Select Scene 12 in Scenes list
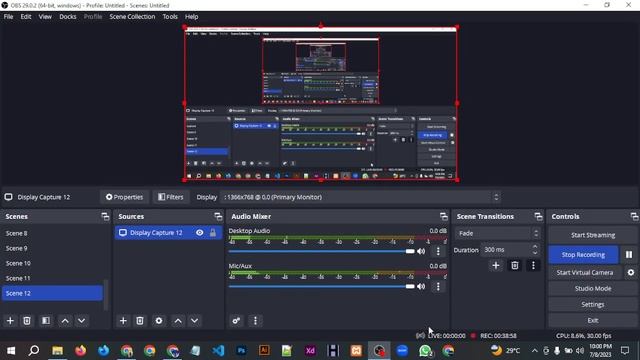The width and height of the screenshot is (640, 360). point(52,293)
